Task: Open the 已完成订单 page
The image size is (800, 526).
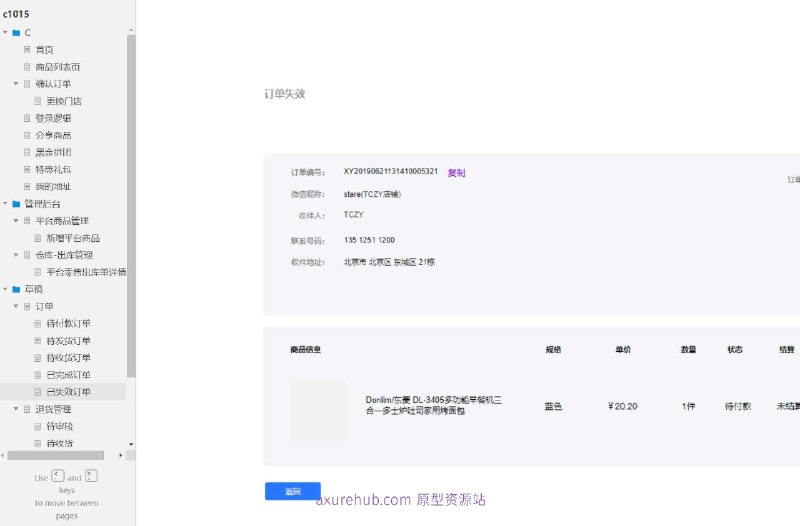Action: pyautogui.click(x=68, y=375)
